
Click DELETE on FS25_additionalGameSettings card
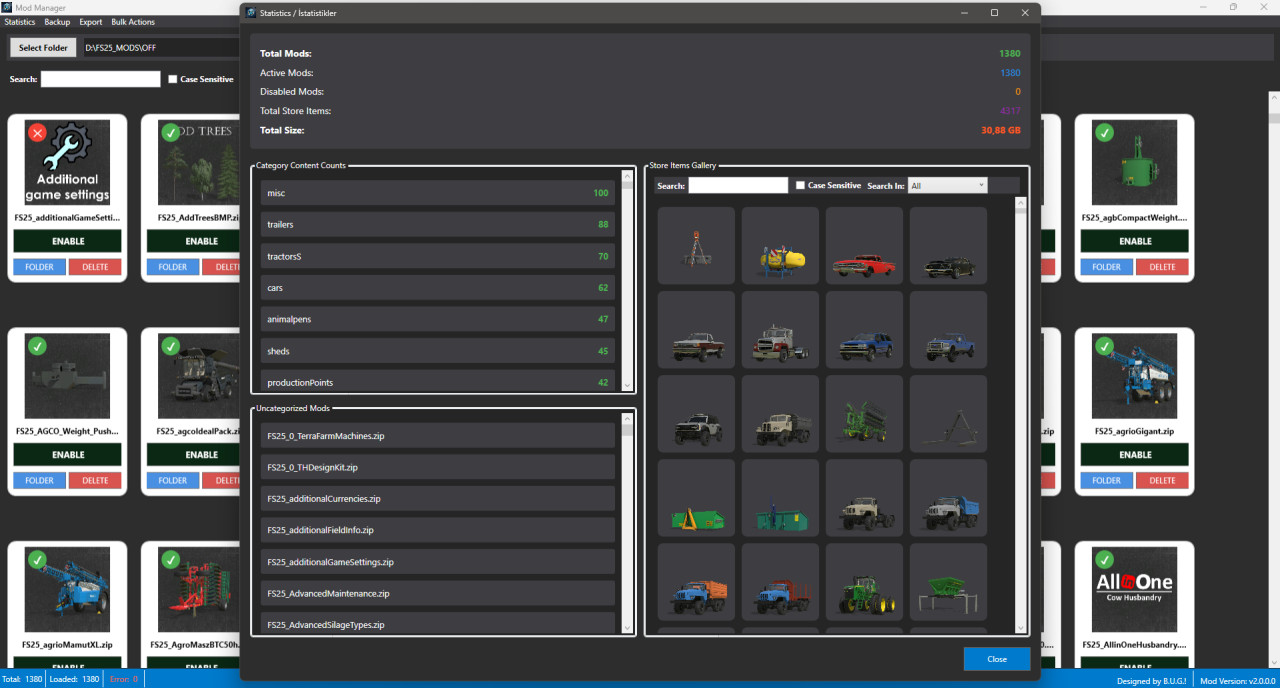tap(95, 267)
